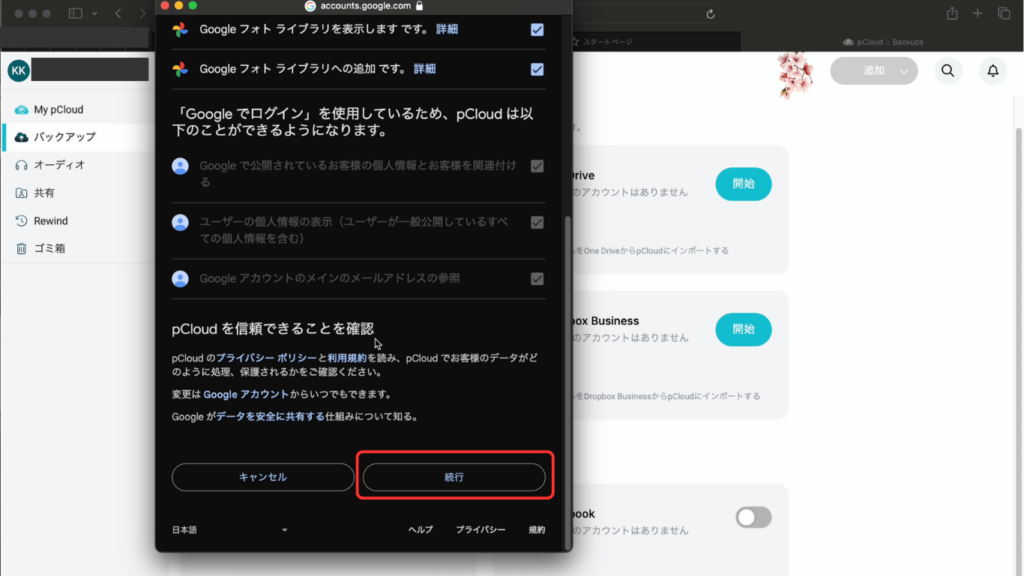
Task: Expand the 追加 button dropdown arrow
Action: 904,71
